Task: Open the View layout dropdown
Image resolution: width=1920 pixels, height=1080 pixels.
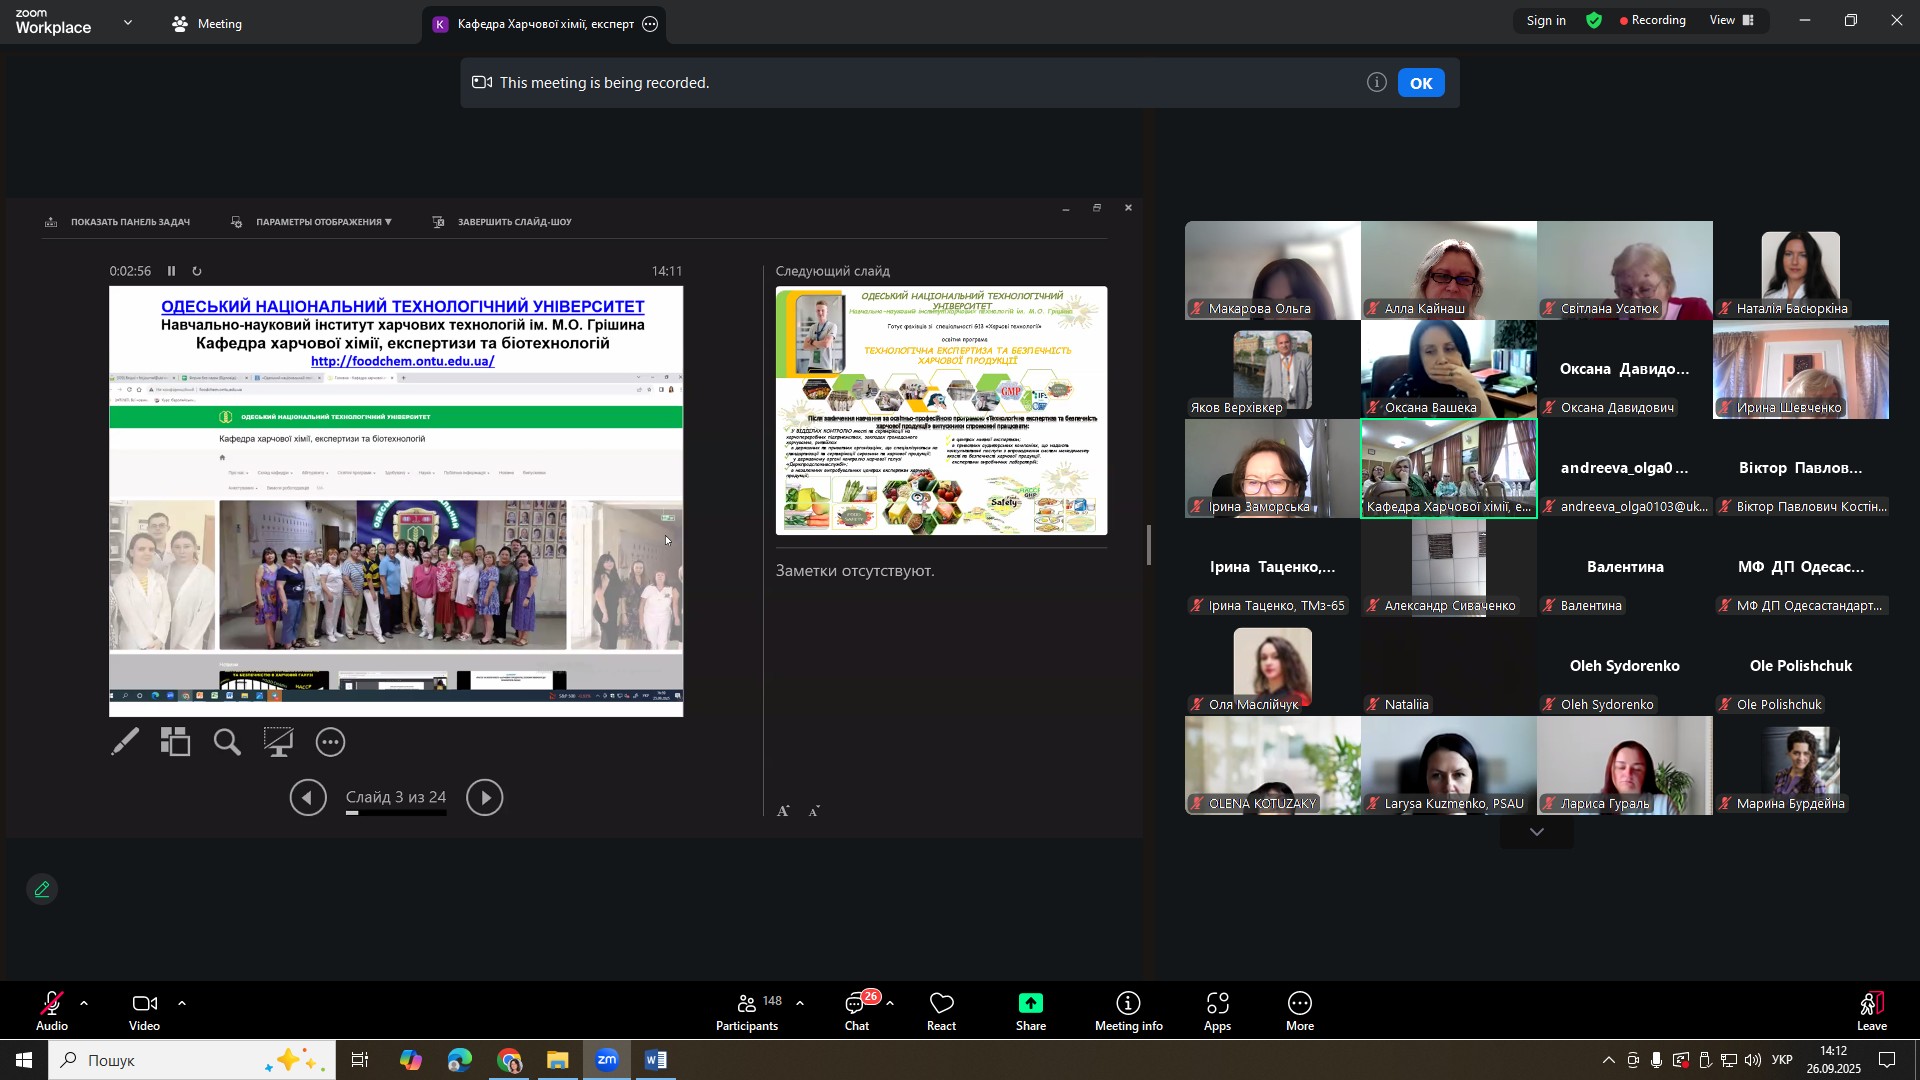Action: [1732, 20]
